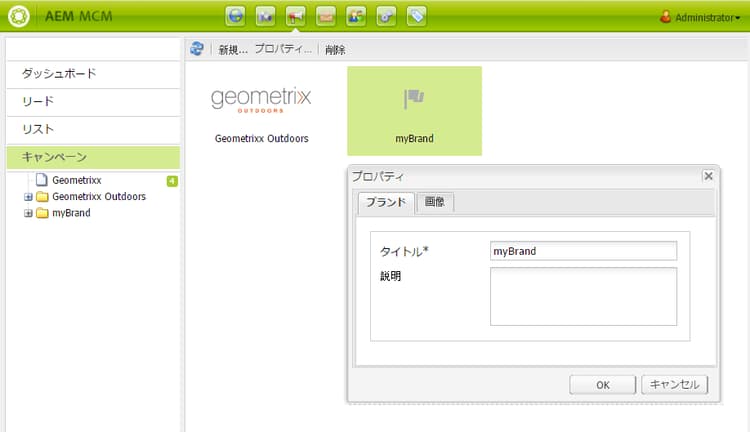This screenshot has width=750, height=432.
Task: Select myBrand folder in tree
Action: (x=71, y=213)
